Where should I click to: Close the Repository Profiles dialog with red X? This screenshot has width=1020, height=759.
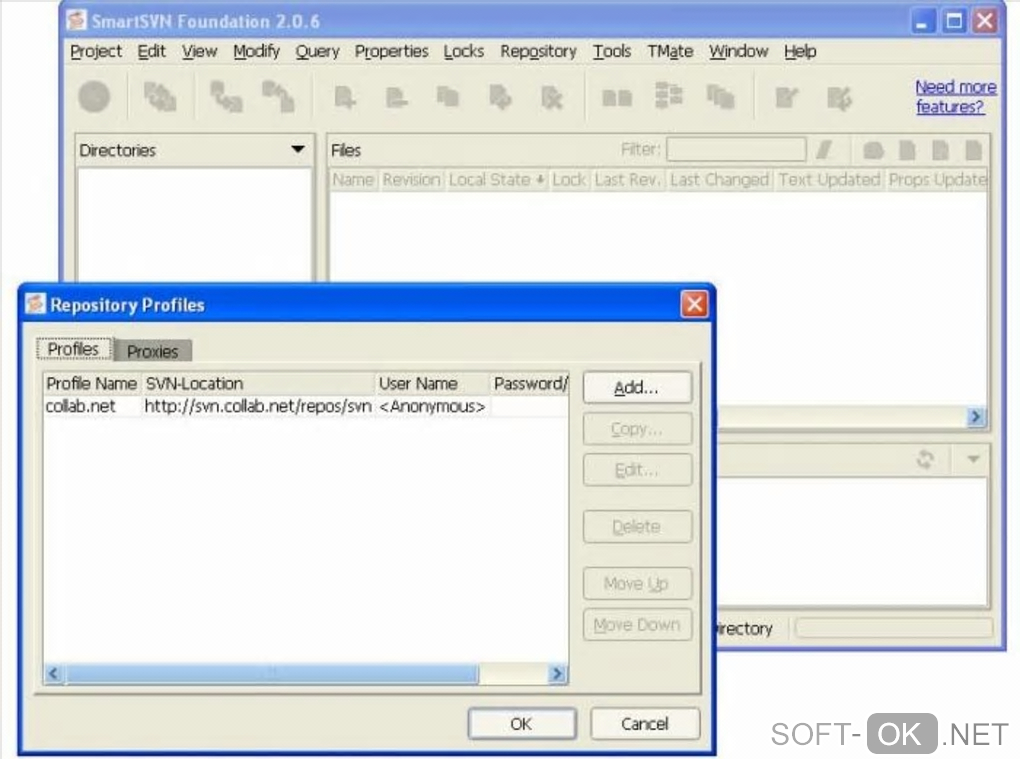tap(694, 304)
